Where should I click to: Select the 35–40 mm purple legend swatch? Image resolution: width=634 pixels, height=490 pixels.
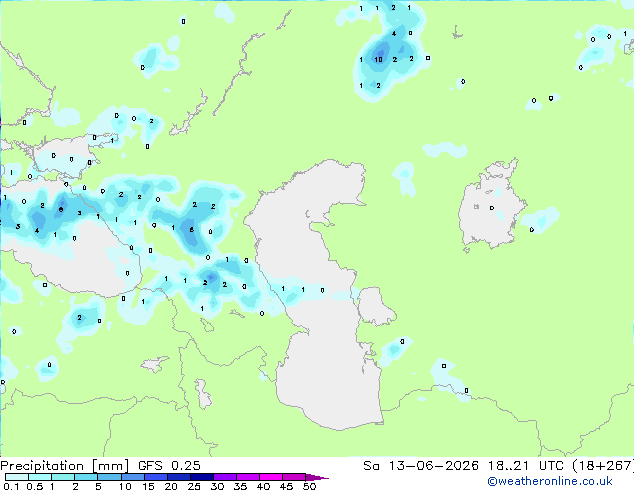[x=247, y=477]
